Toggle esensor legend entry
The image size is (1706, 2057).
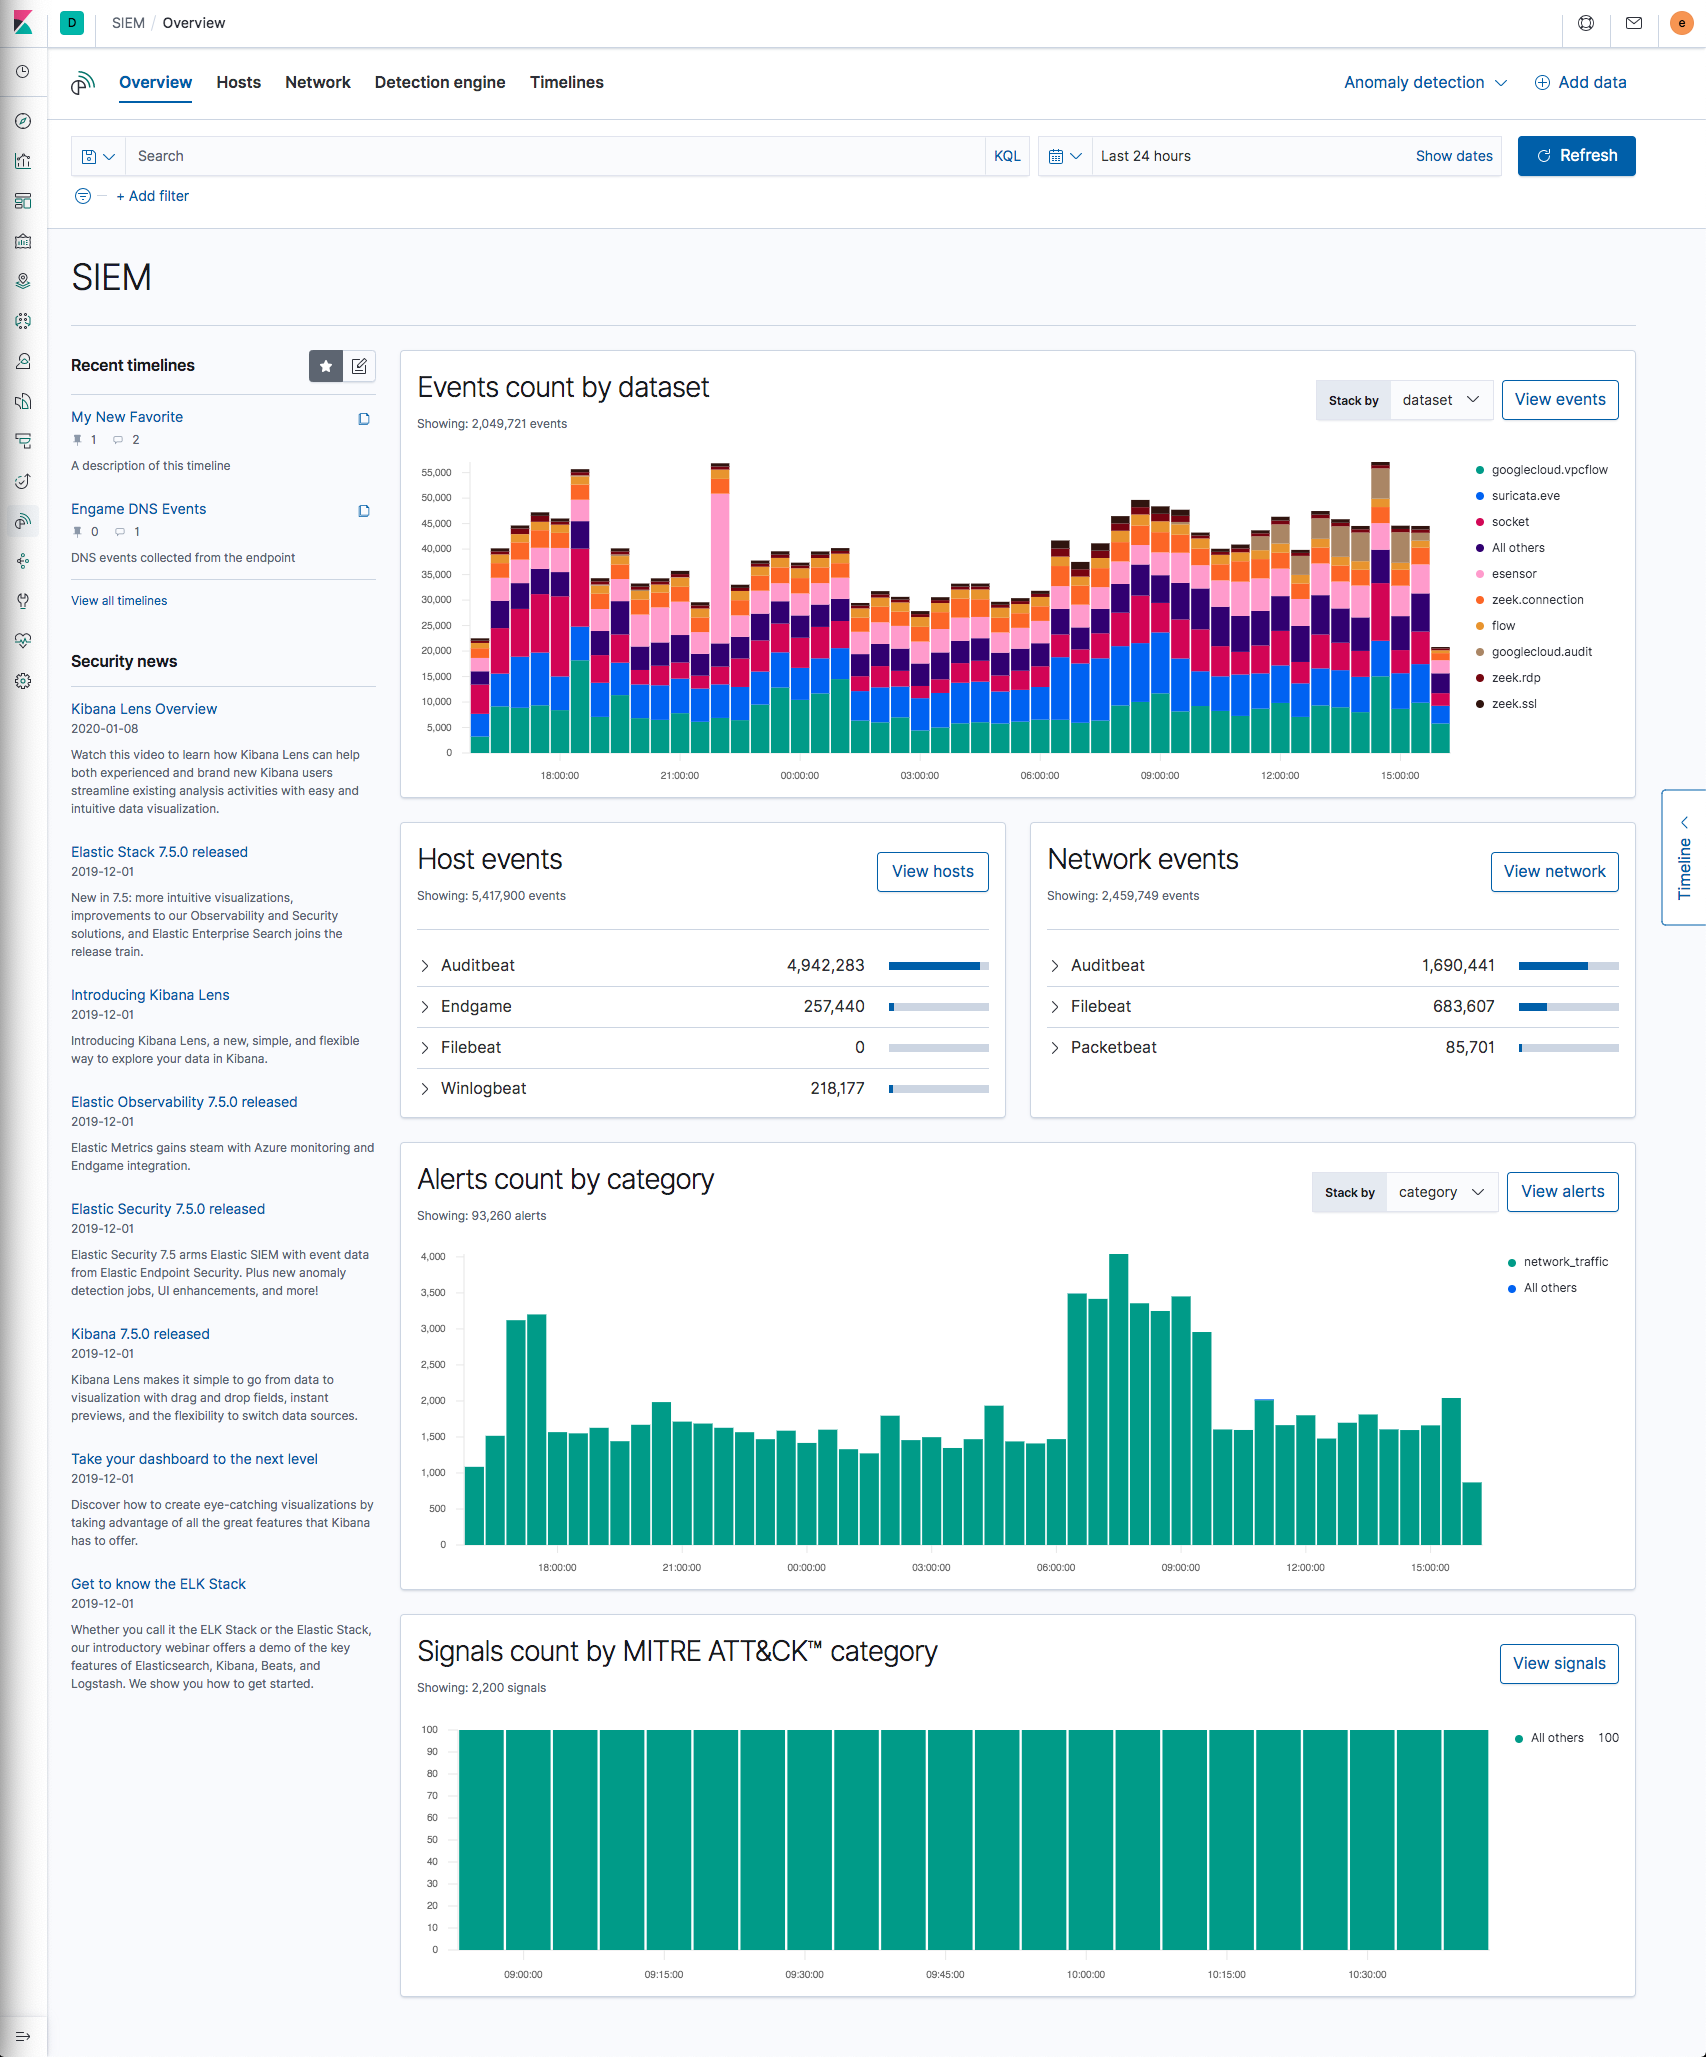1506,574
